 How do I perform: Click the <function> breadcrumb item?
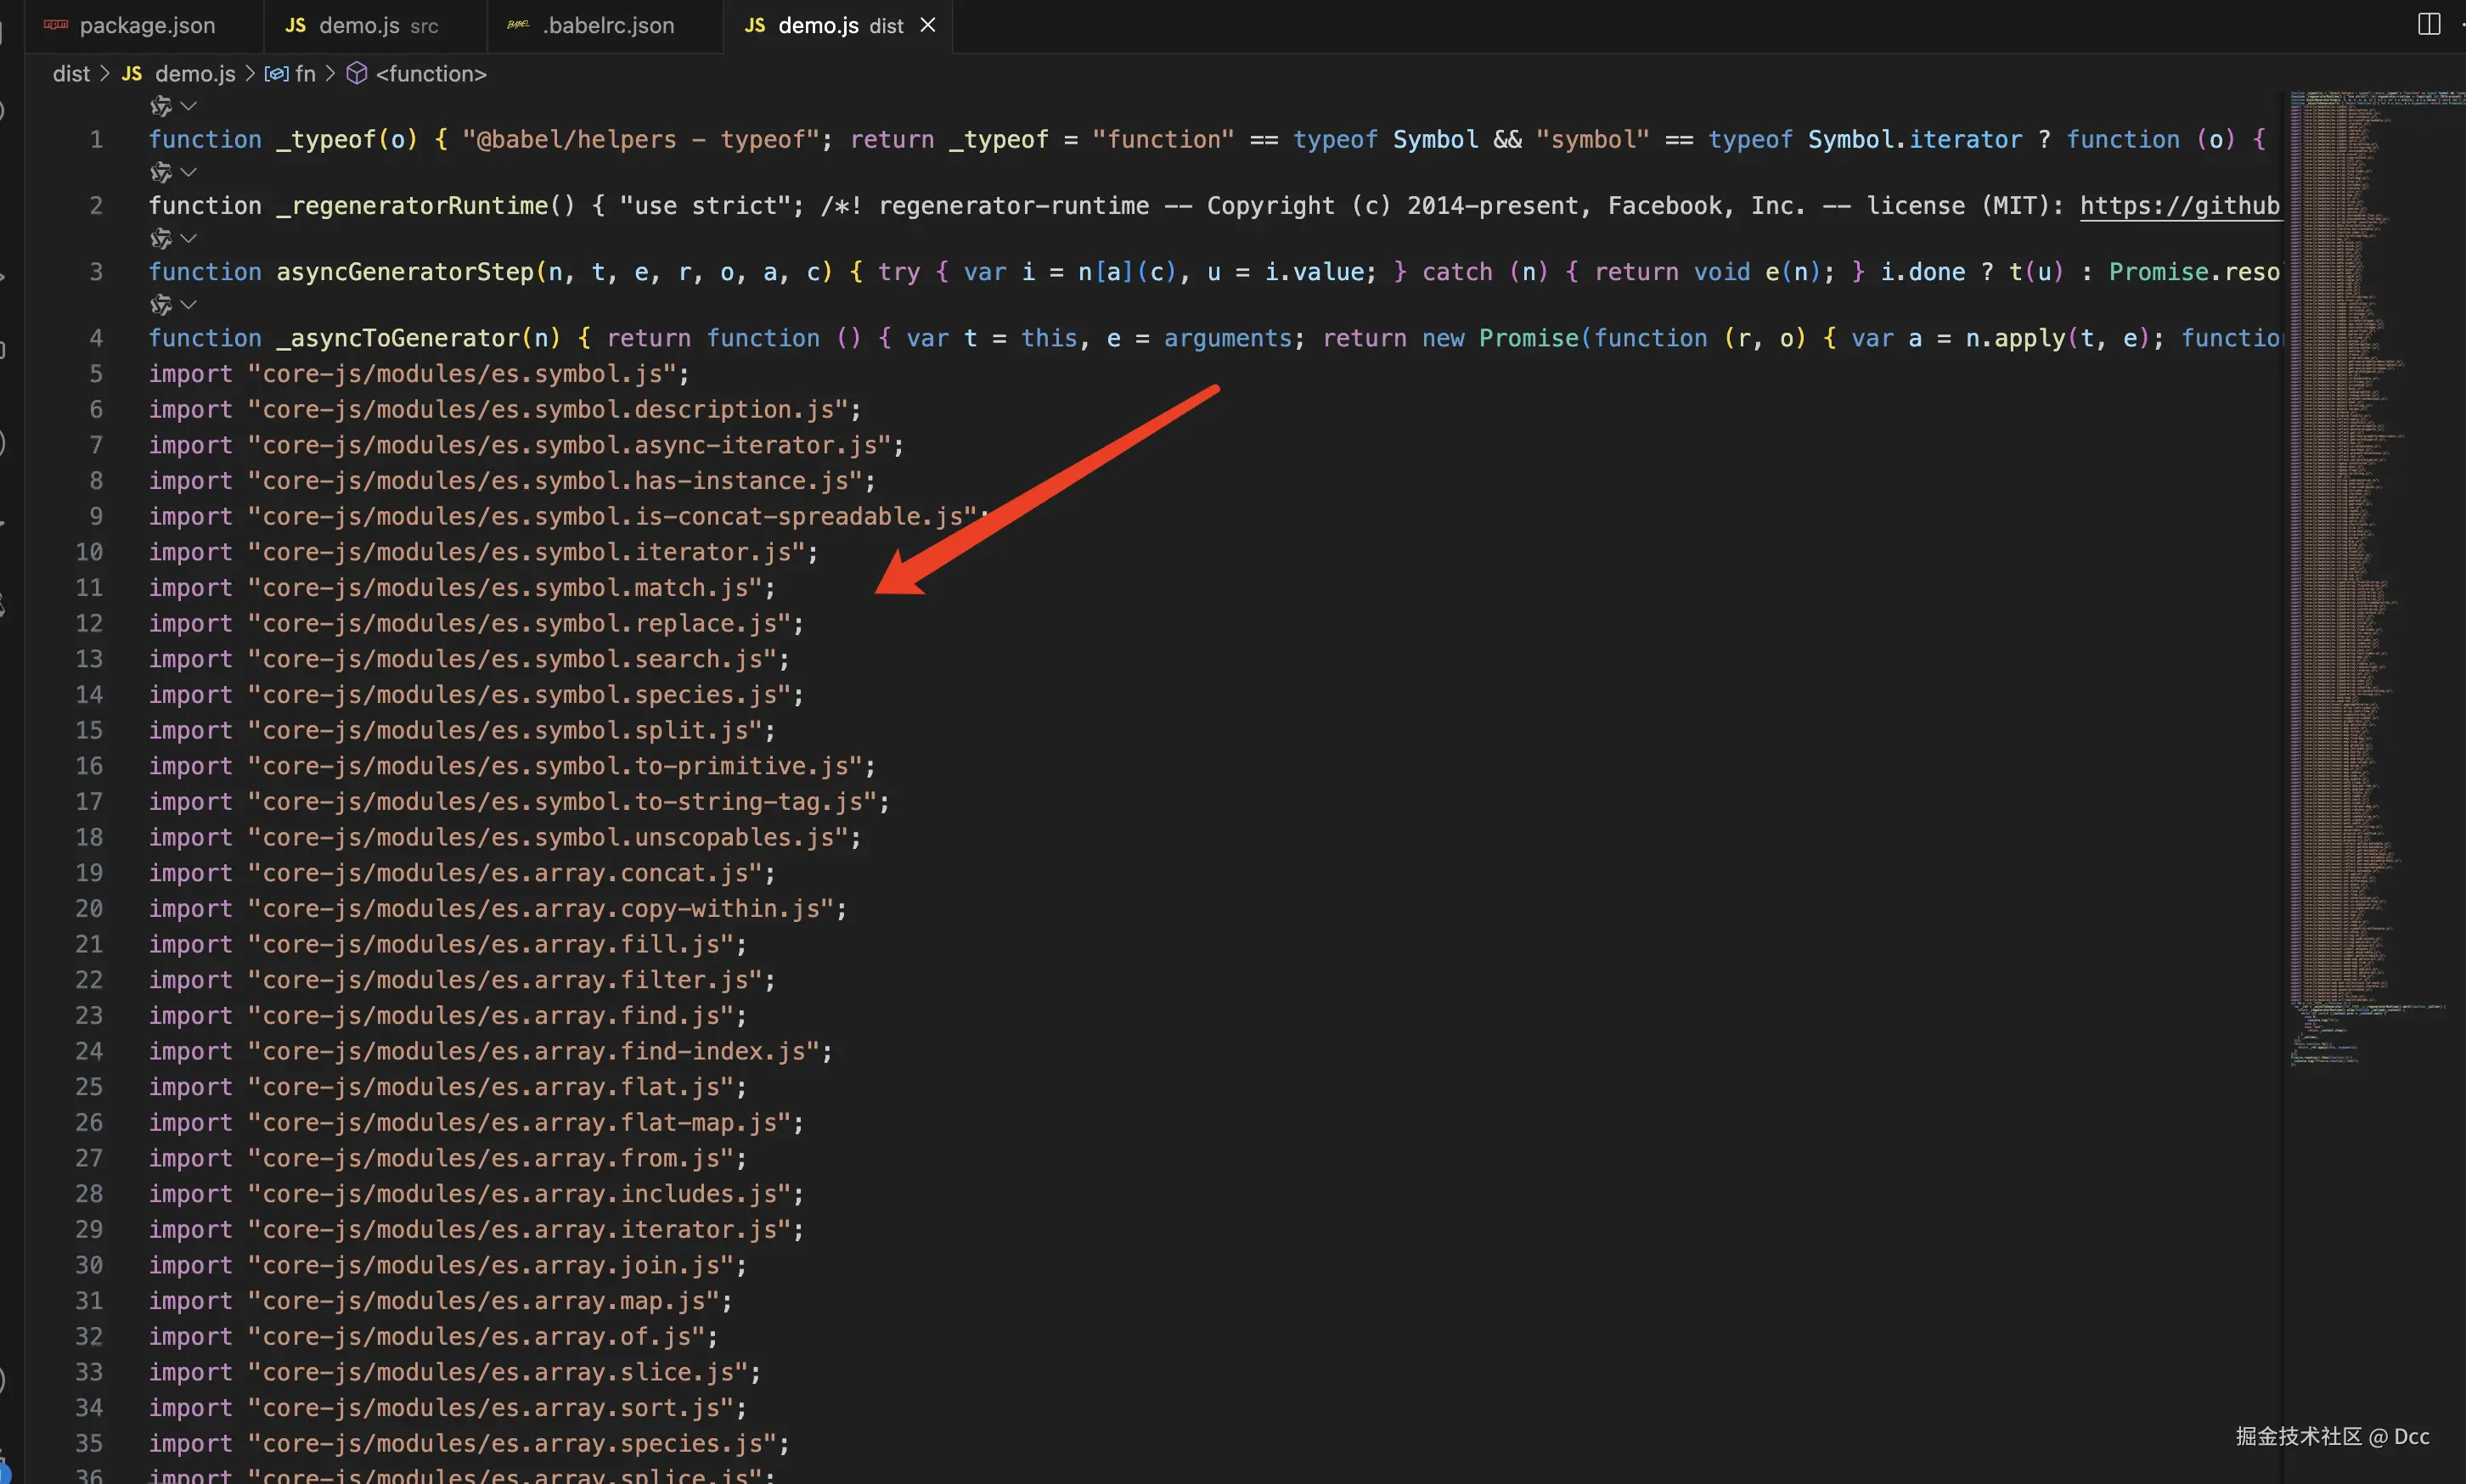click(x=431, y=74)
